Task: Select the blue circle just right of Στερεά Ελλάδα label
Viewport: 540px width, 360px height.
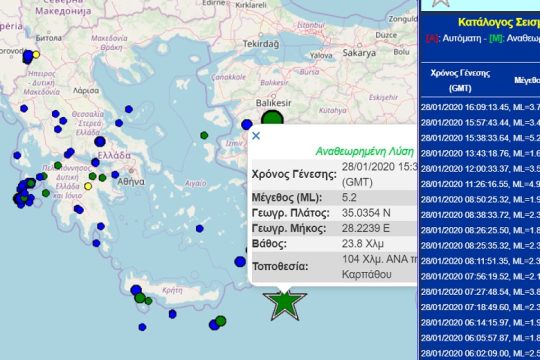Action: tap(119, 123)
